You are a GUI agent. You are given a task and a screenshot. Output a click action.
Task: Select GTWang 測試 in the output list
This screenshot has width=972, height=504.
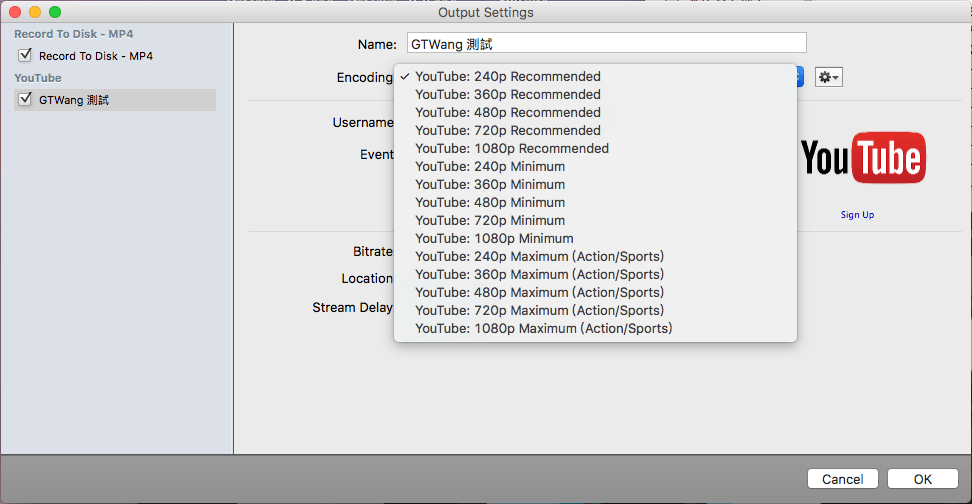75,100
